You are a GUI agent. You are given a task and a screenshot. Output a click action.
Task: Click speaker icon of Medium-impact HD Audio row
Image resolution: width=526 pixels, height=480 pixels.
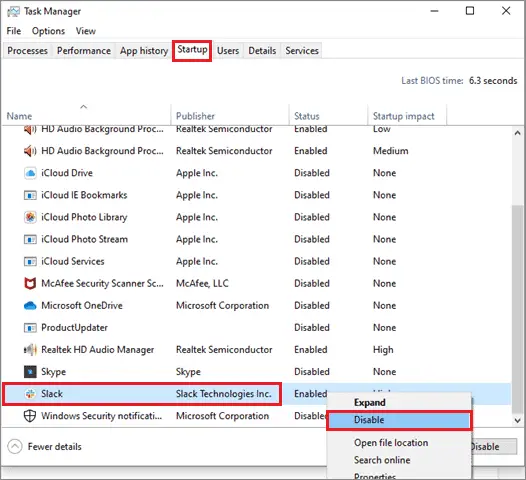click(x=30, y=151)
